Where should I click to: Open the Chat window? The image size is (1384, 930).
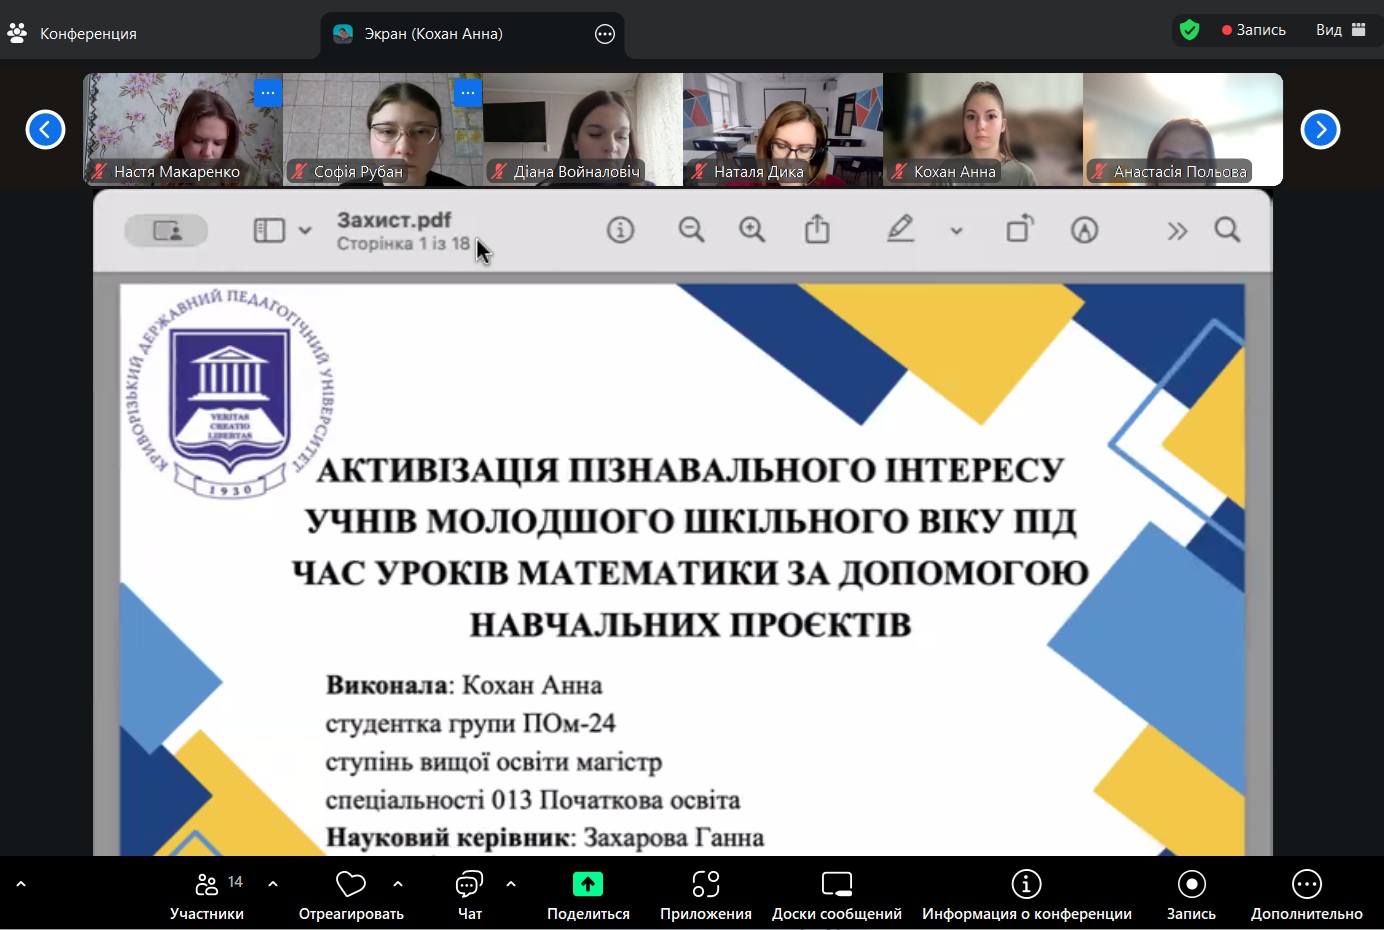click(x=469, y=895)
